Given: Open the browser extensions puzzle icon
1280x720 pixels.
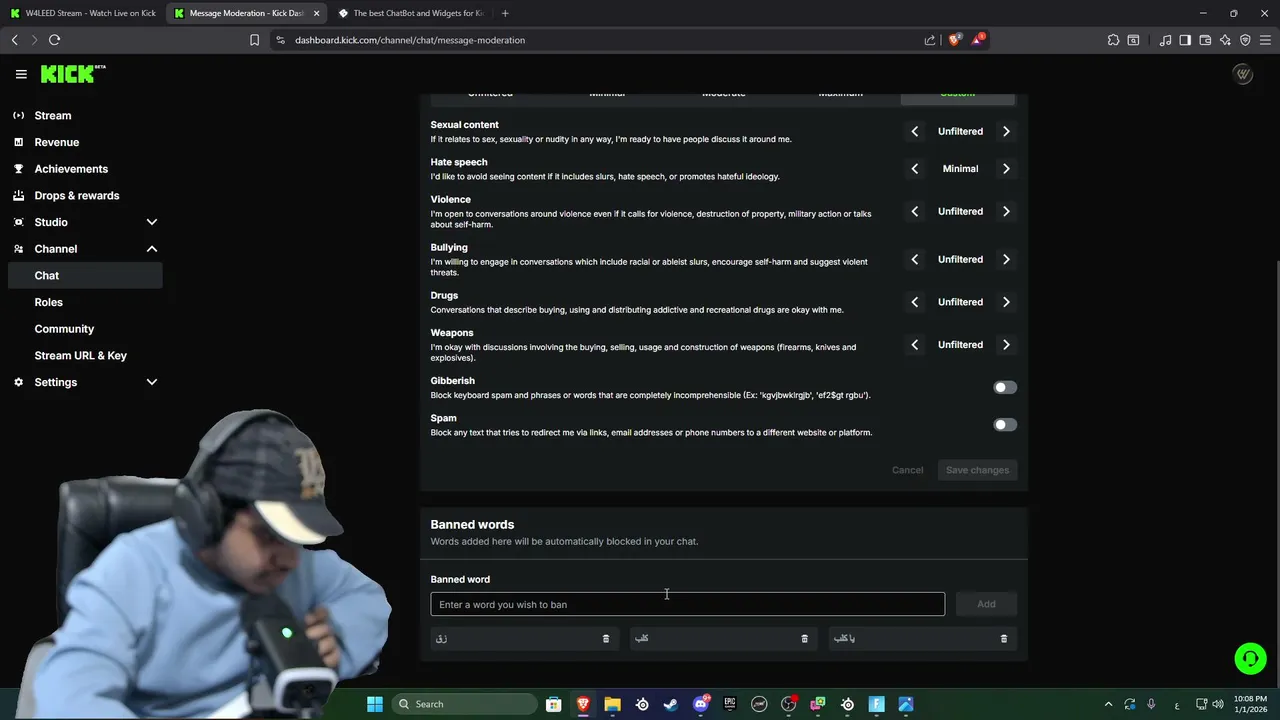Looking at the screenshot, I should pyautogui.click(x=1113, y=40).
